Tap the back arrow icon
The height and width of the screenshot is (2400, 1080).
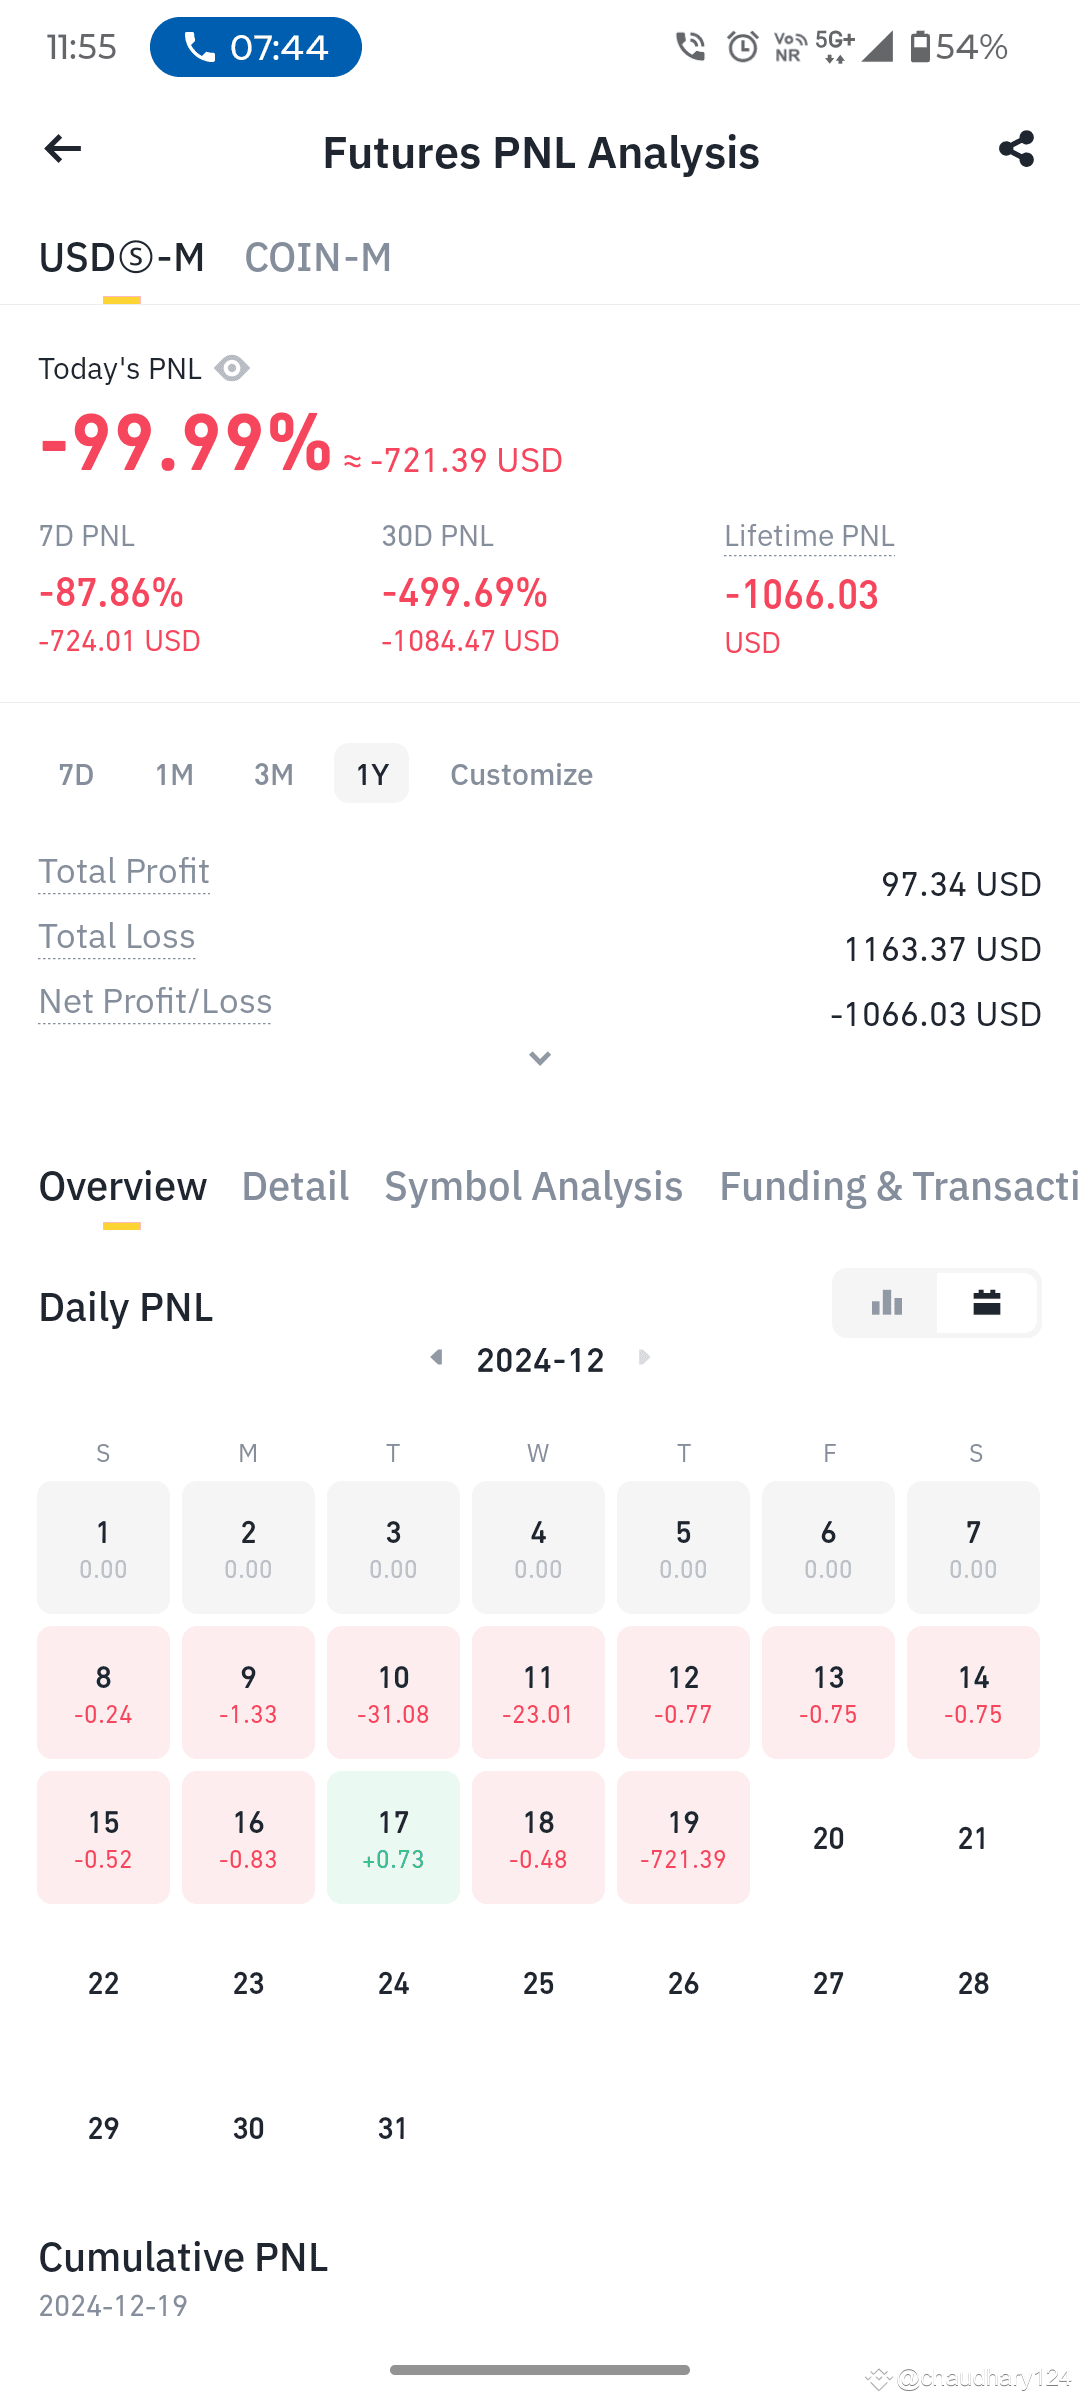tap(63, 150)
